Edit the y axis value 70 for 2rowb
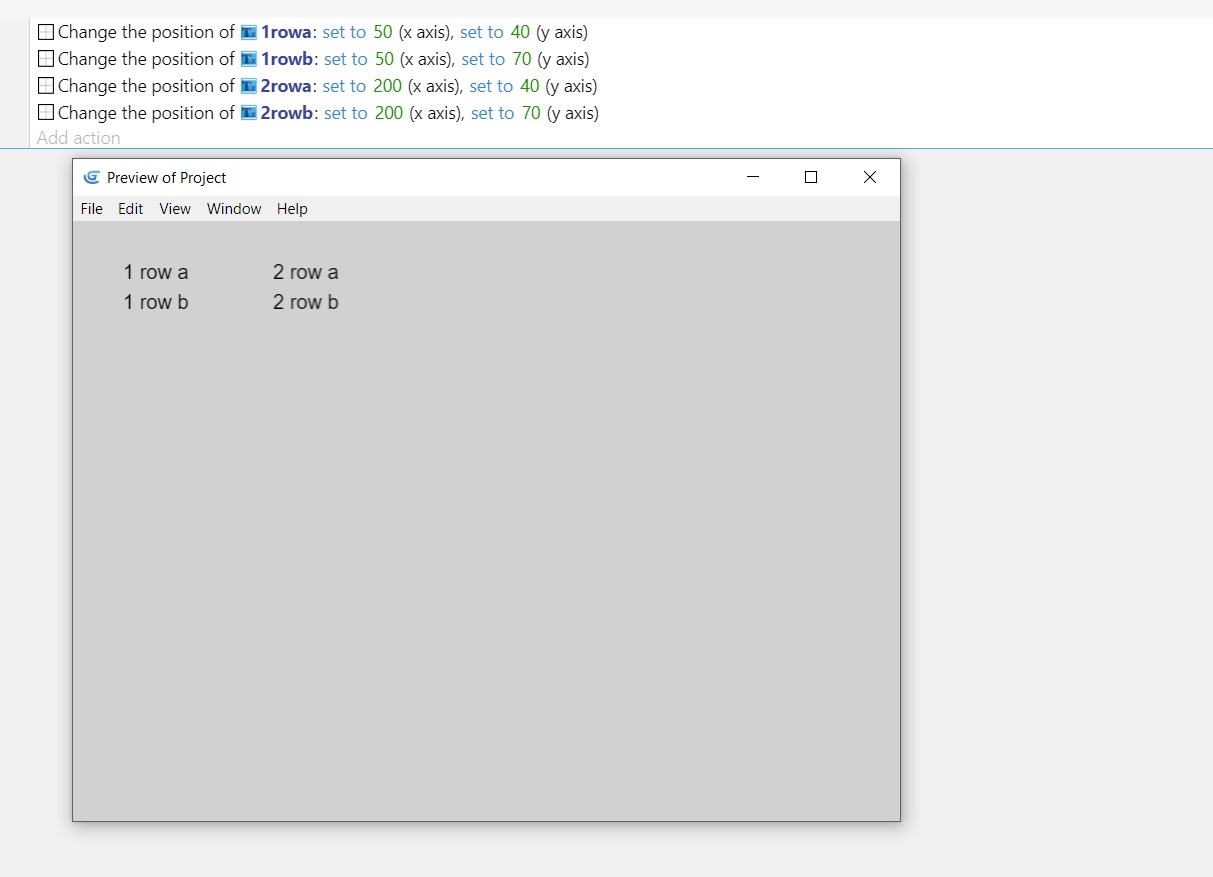Image resolution: width=1213 pixels, height=877 pixels. (x=531, y=113)
